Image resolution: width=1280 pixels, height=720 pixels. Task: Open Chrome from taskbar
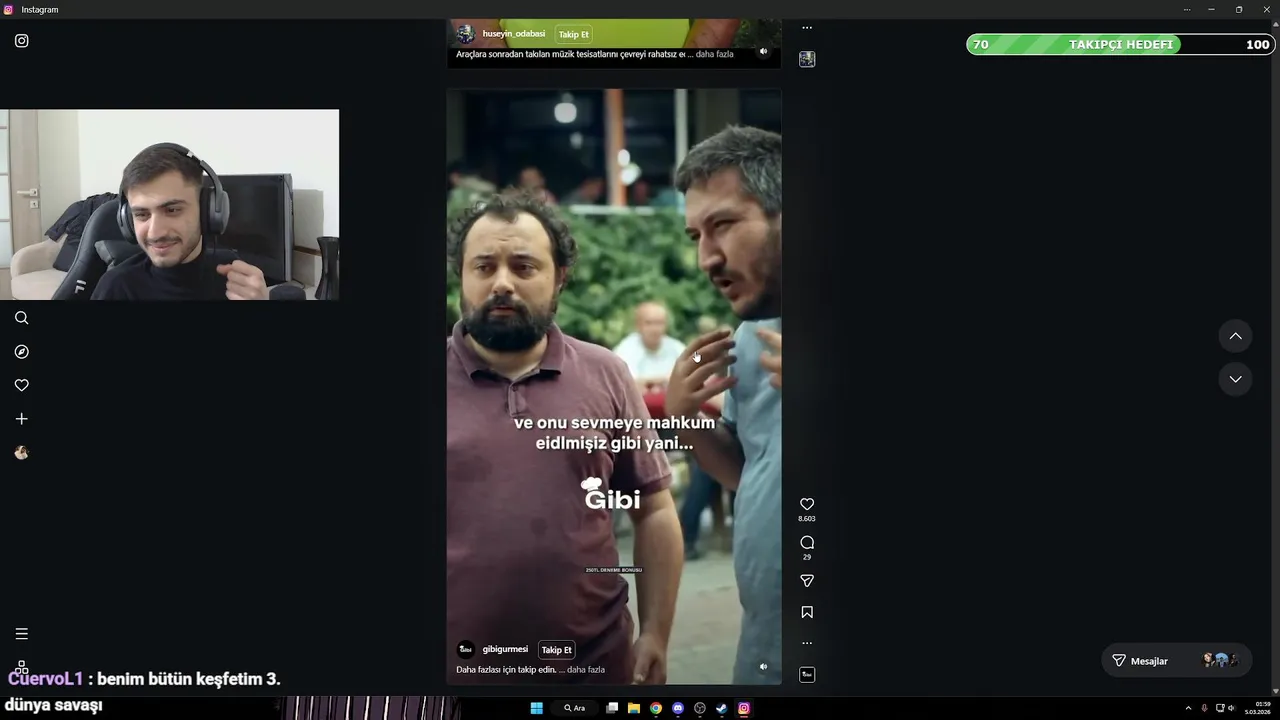pyautogui.click(x=656, y=708)
